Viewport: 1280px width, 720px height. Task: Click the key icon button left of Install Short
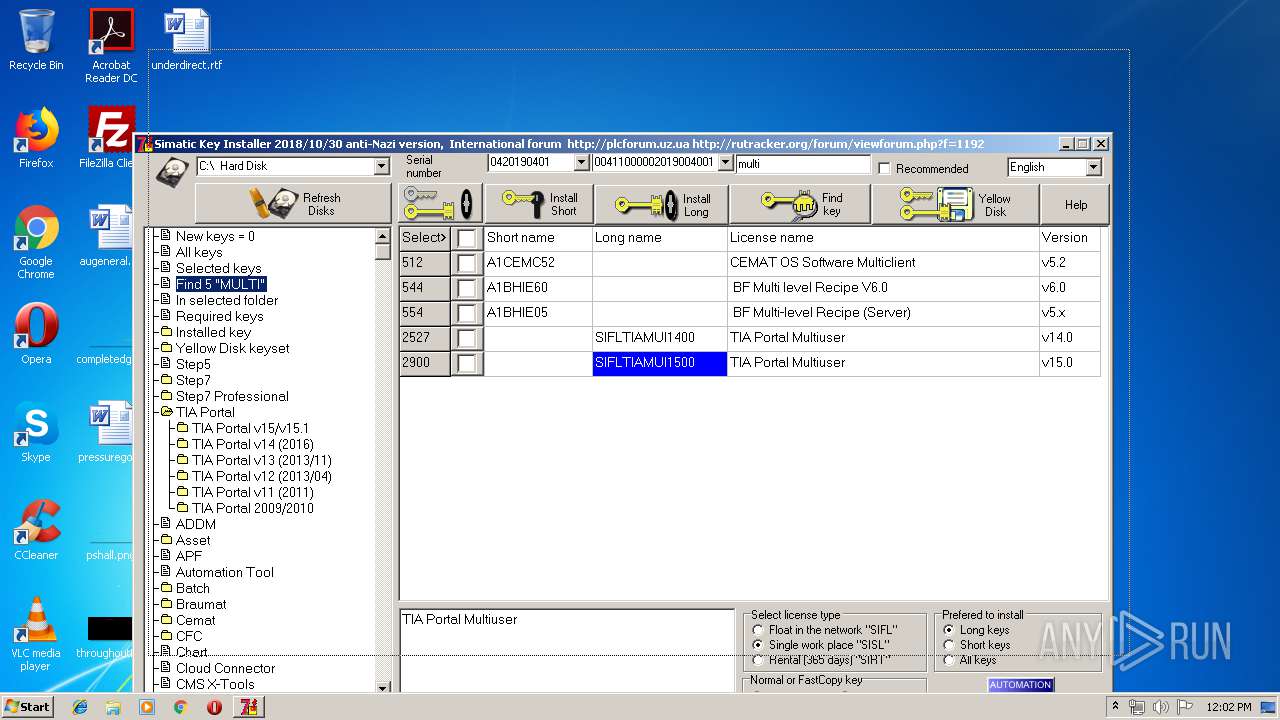click(x=440, y=204)
